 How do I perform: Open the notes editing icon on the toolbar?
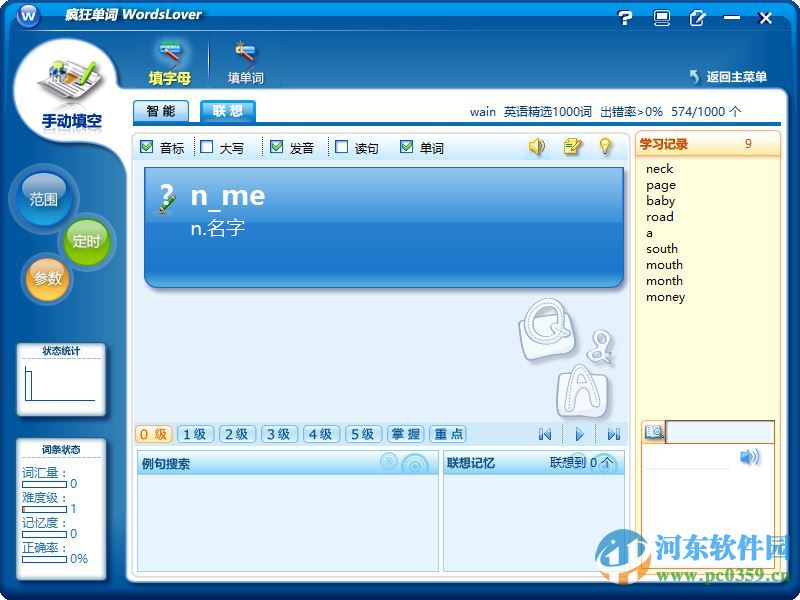click(x=572, y=147)
